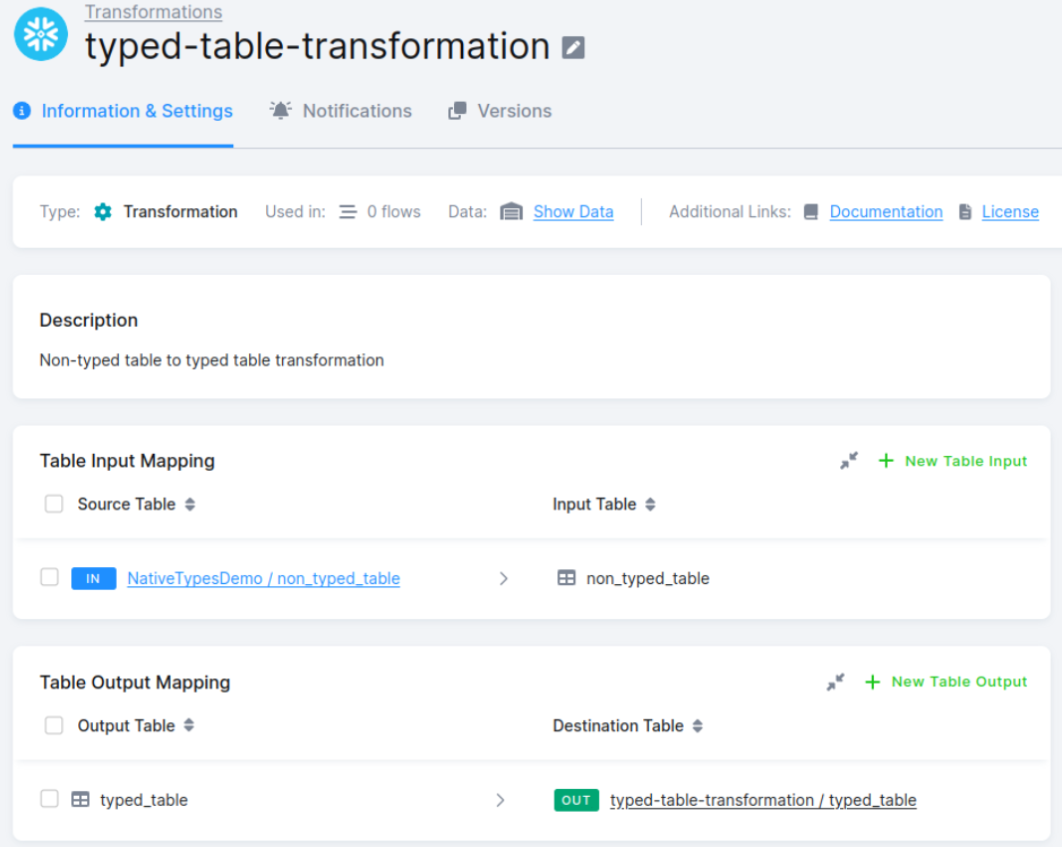Open the Show Data link
The height and width of the screenshot is (847, 1062).
click(574, 212)
